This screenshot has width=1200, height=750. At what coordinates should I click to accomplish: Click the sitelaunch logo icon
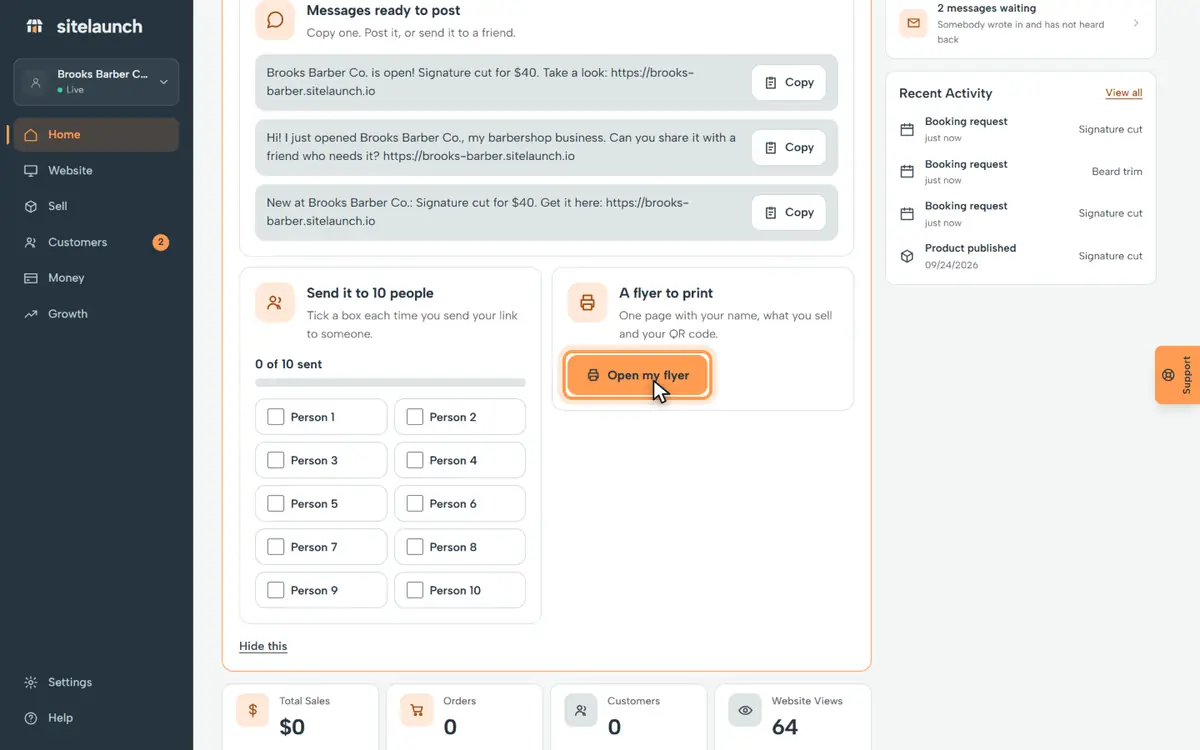pyautogui.click(x=35, y=26)
